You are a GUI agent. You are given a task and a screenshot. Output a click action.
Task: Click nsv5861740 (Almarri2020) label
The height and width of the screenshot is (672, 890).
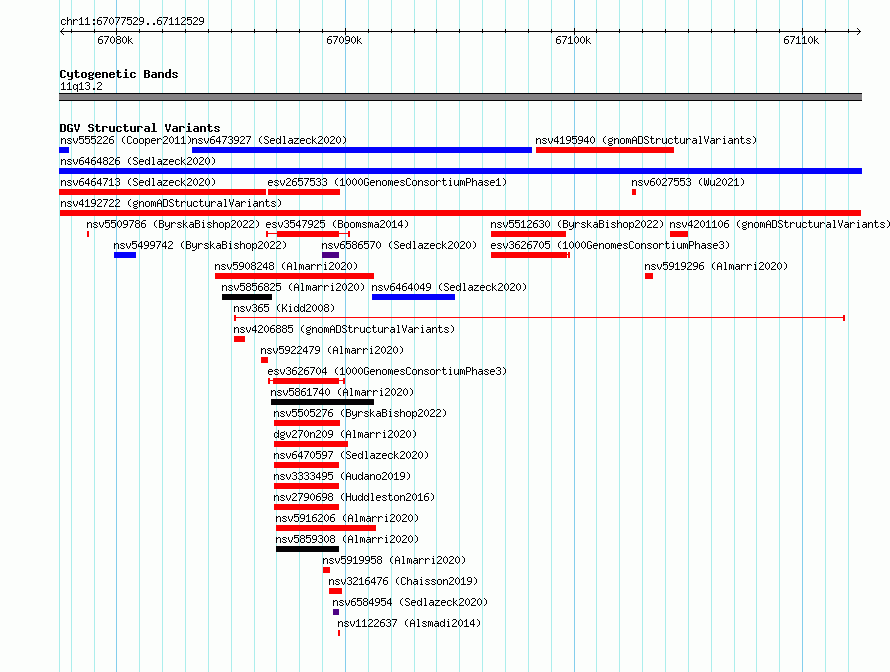point(342,392)
